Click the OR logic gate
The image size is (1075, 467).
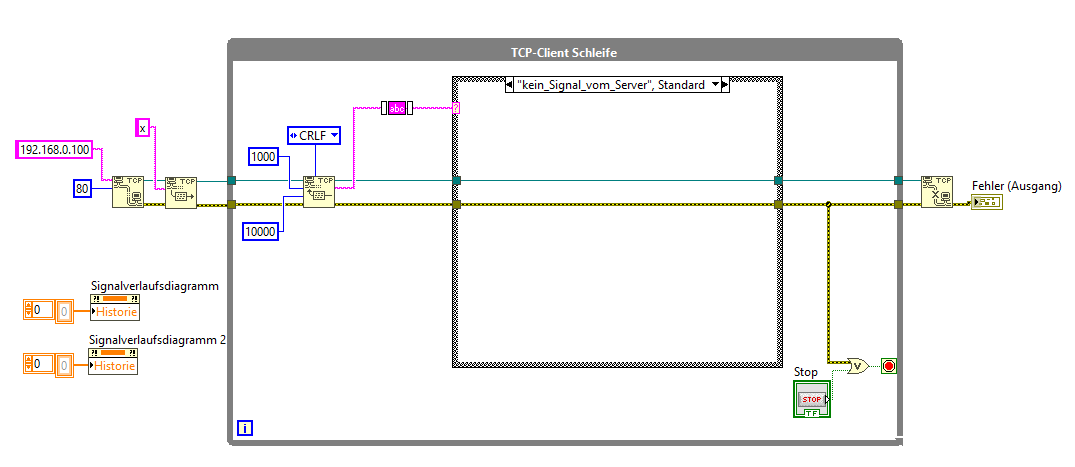(x=858, y=366)
